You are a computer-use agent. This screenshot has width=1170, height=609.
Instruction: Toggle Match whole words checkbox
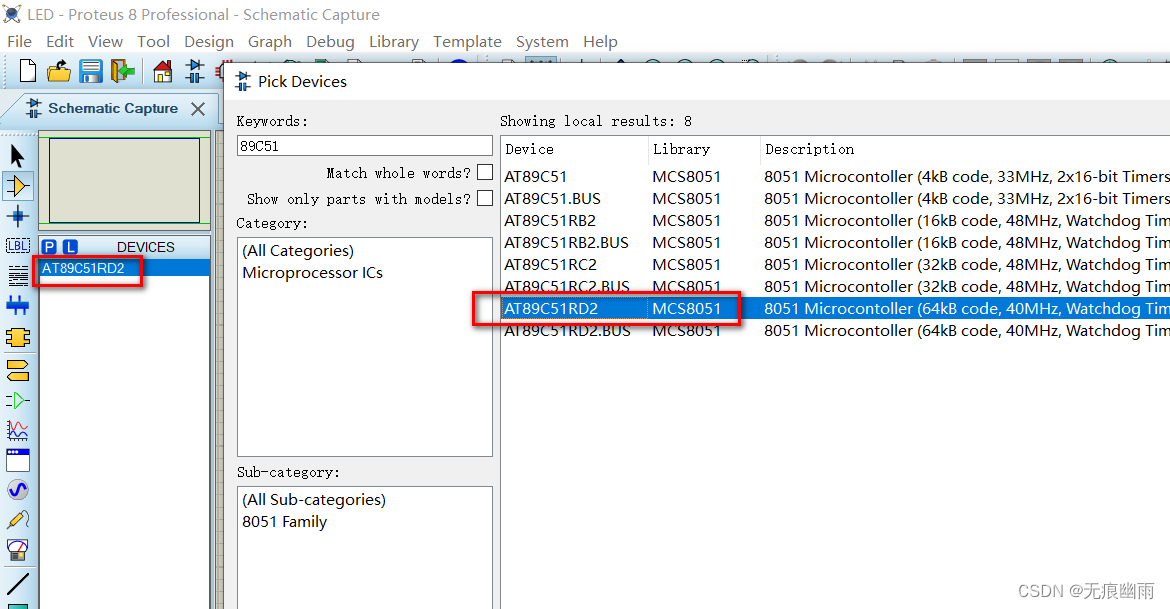click(x=485, y=172)
